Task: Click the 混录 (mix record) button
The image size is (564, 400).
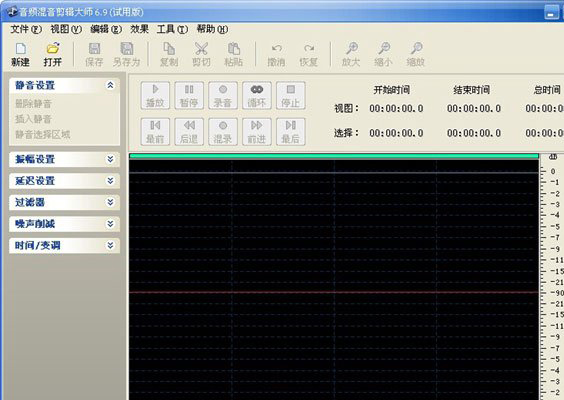Action: tap(223, 132)
